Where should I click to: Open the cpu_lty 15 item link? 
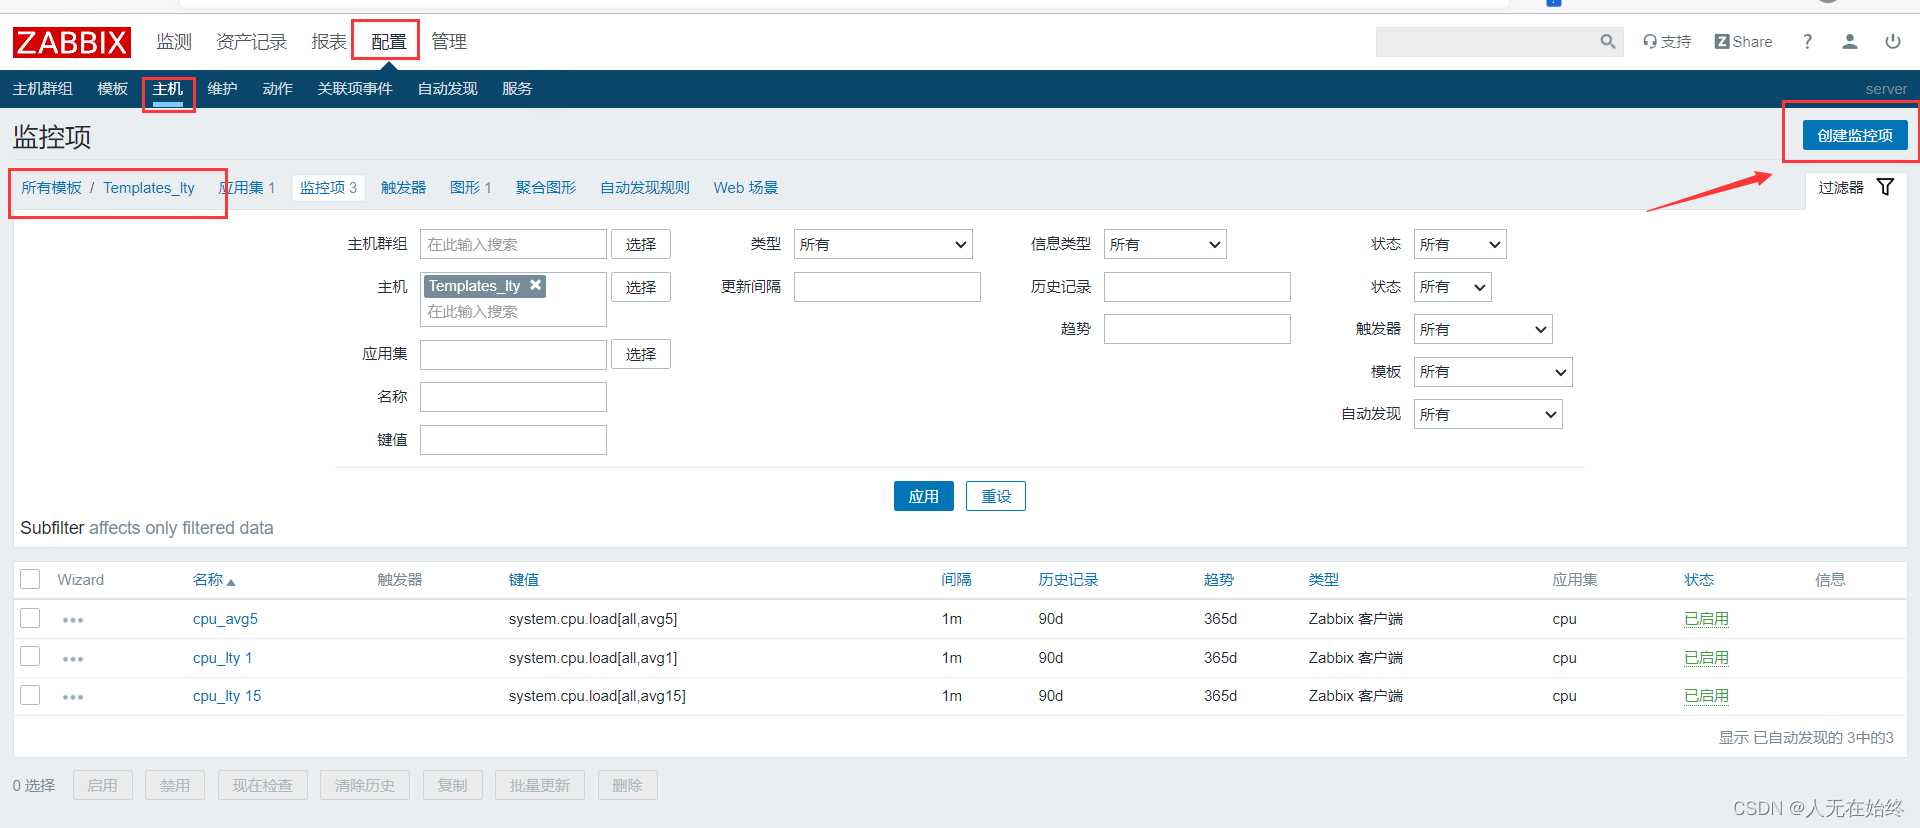(227, 696)
